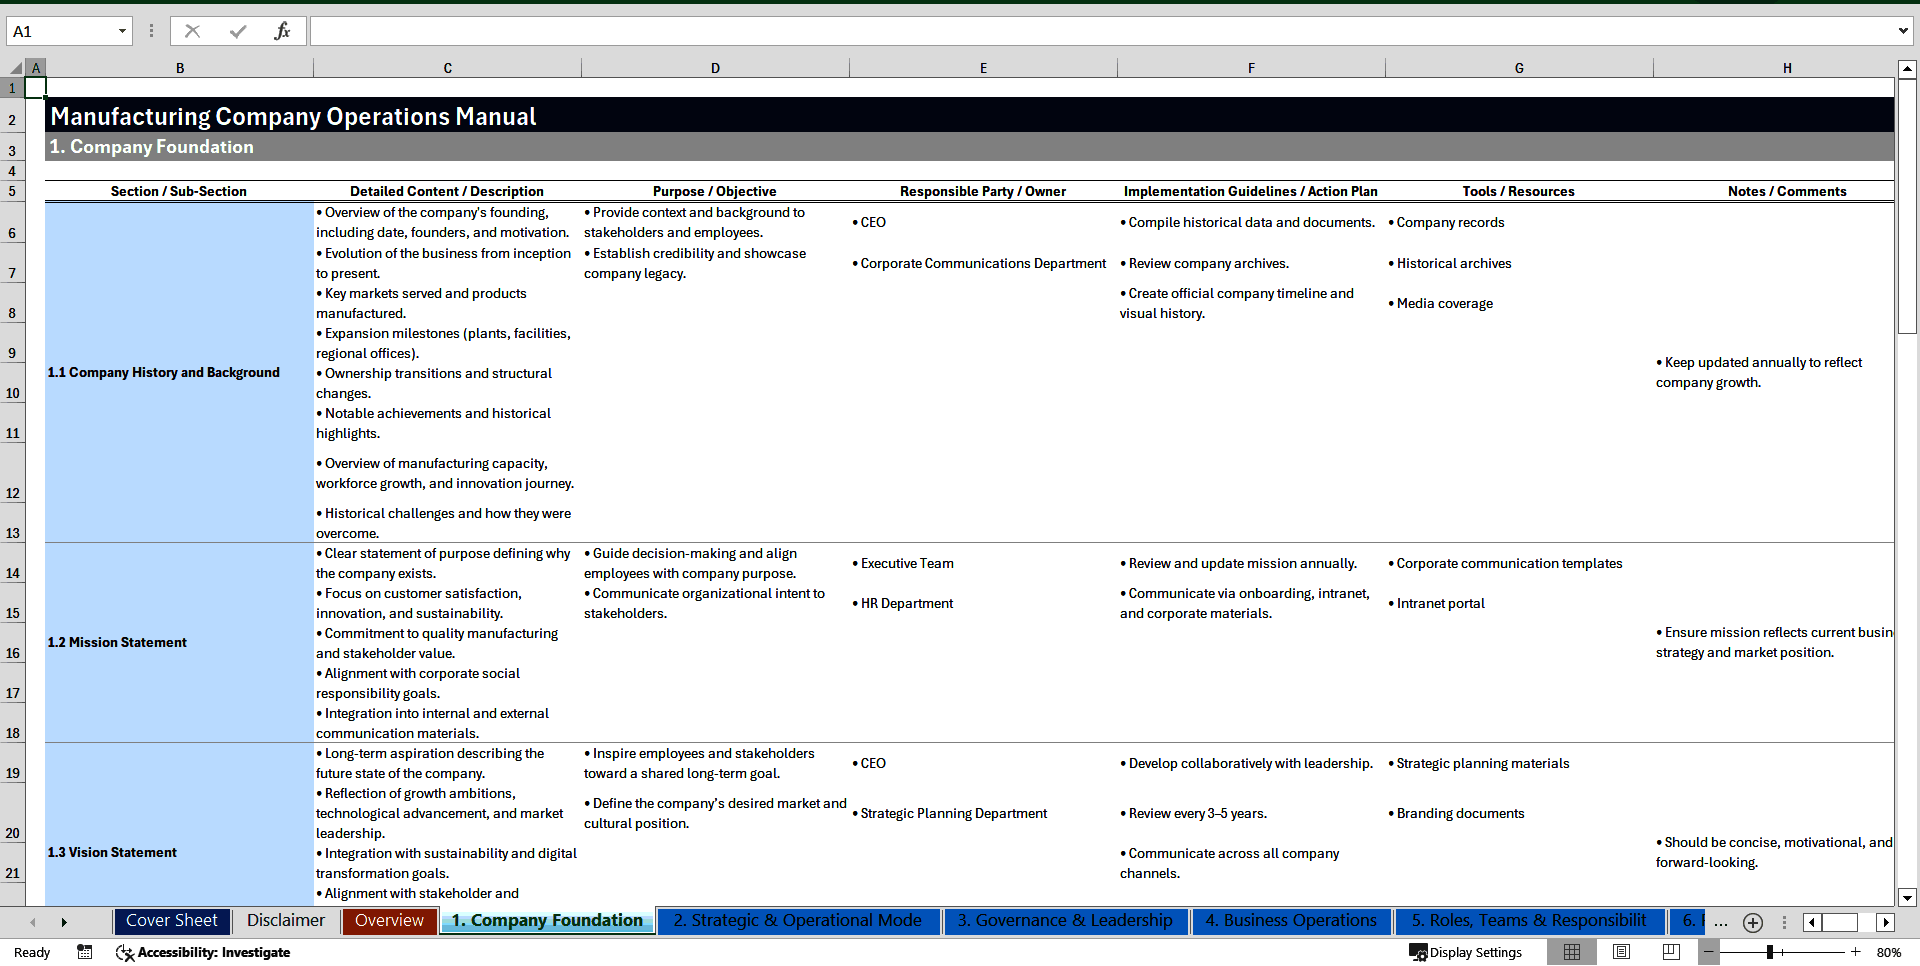
Task: Click the macro recording icon near Ready
Action: [x=85, y=952]
